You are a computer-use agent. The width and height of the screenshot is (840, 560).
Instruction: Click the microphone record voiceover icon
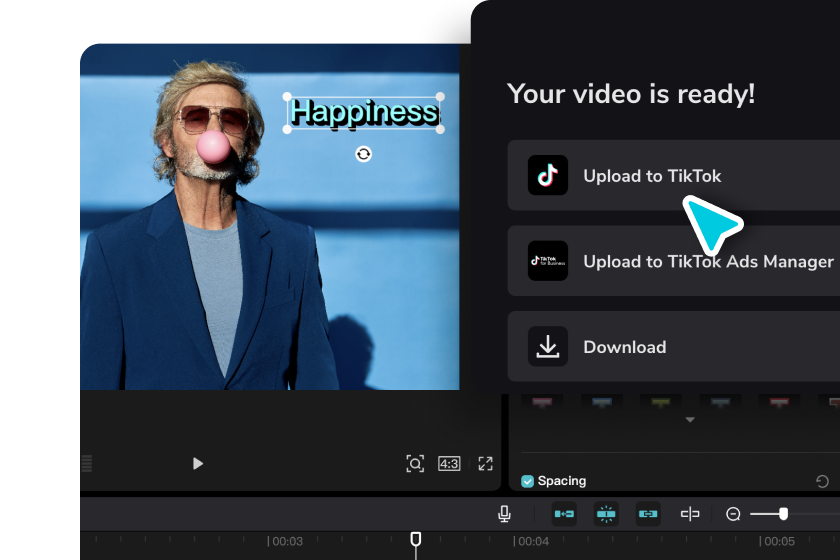(504, 514)
